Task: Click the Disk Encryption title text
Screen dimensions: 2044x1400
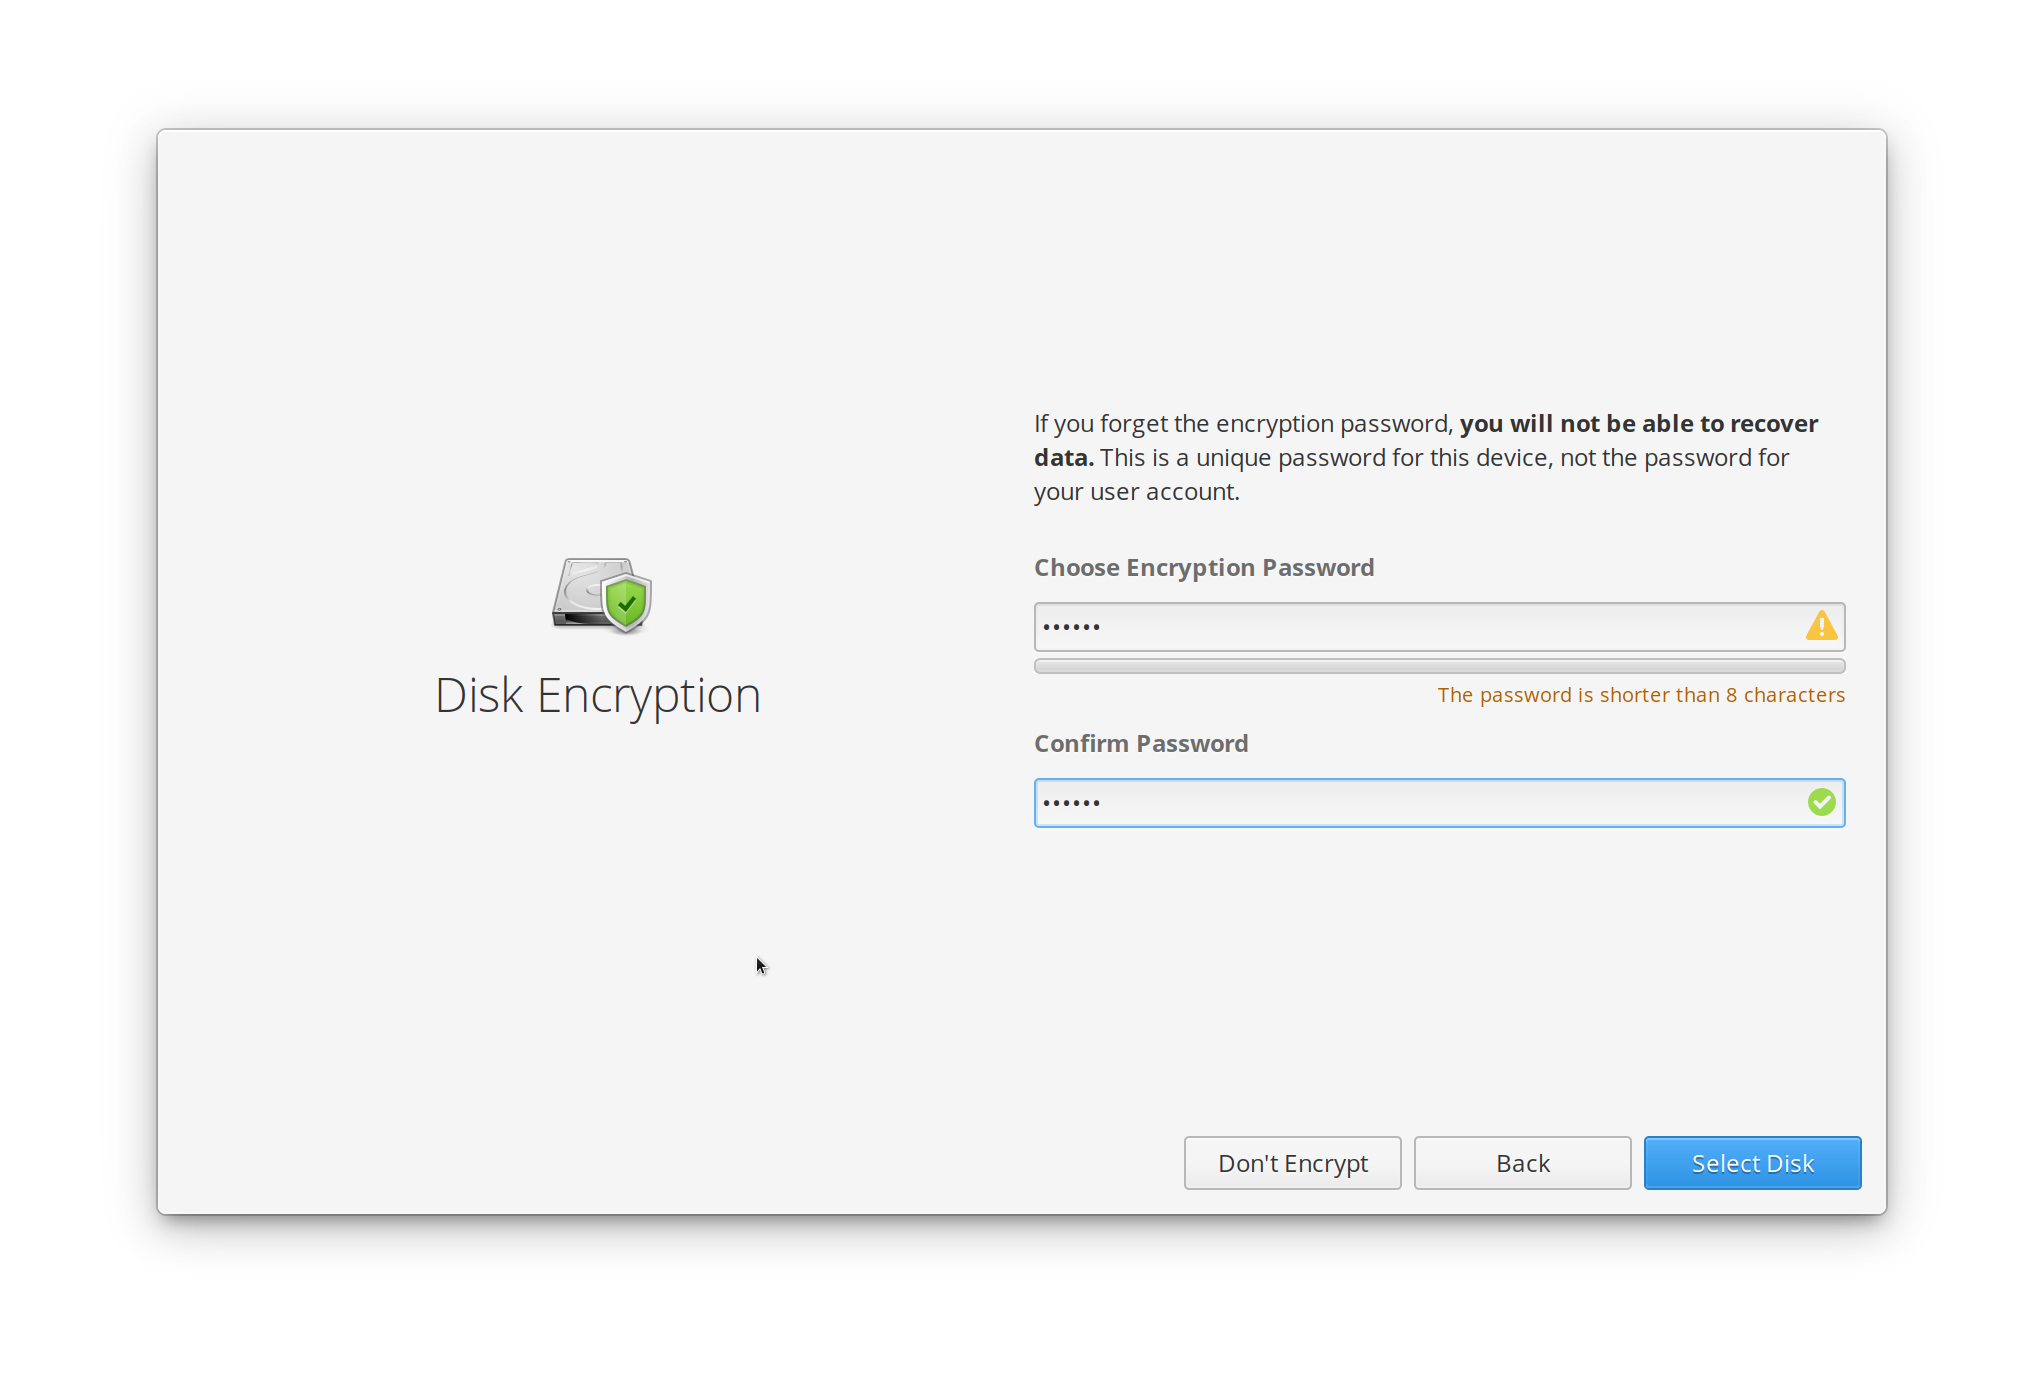Action: pyautogui.click(x=597, y=695)
